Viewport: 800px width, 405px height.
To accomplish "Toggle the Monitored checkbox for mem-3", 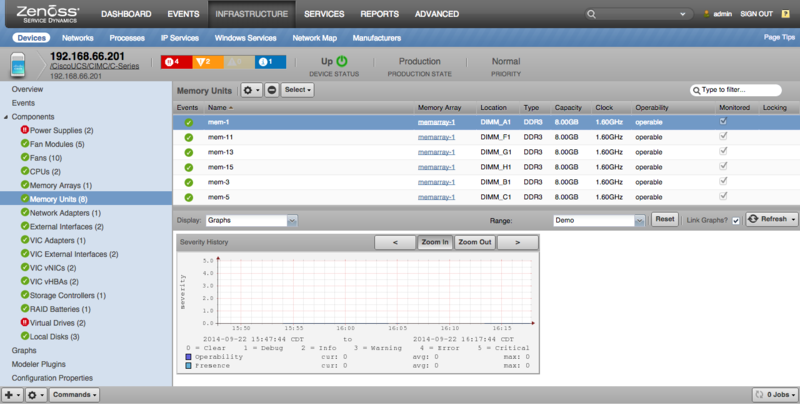I will pos(723,181).
